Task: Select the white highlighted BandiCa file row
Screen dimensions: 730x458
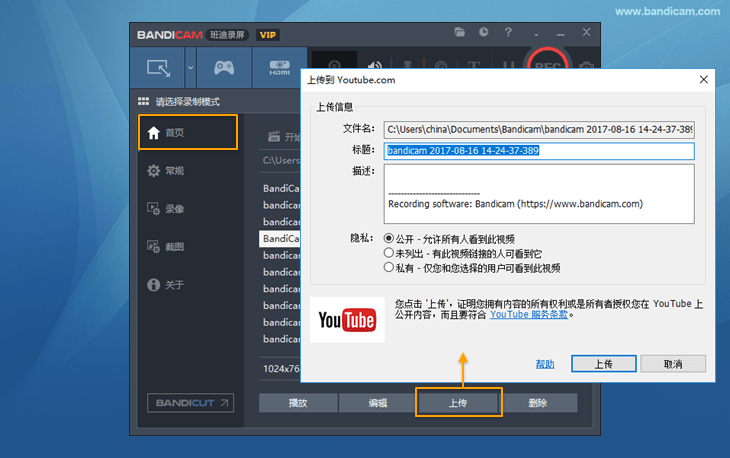Action: pyautogui.click(x=280, y=239)
